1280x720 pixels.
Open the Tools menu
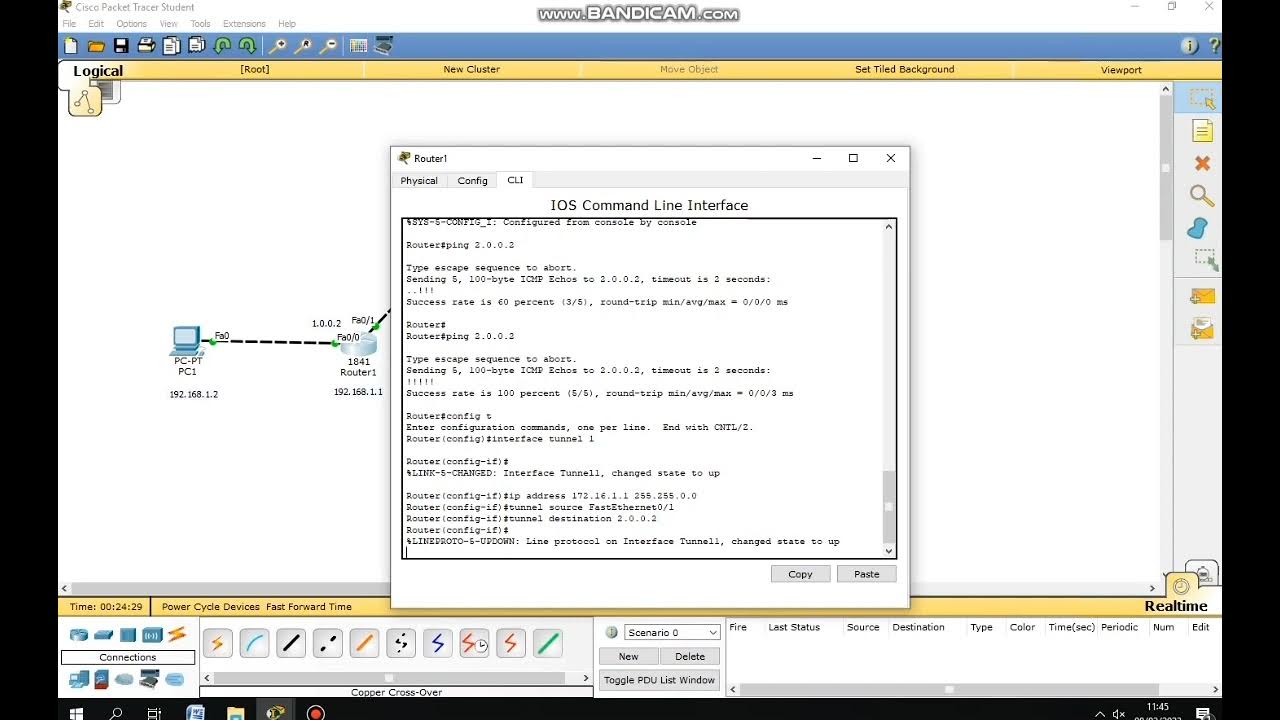(200, 24)
